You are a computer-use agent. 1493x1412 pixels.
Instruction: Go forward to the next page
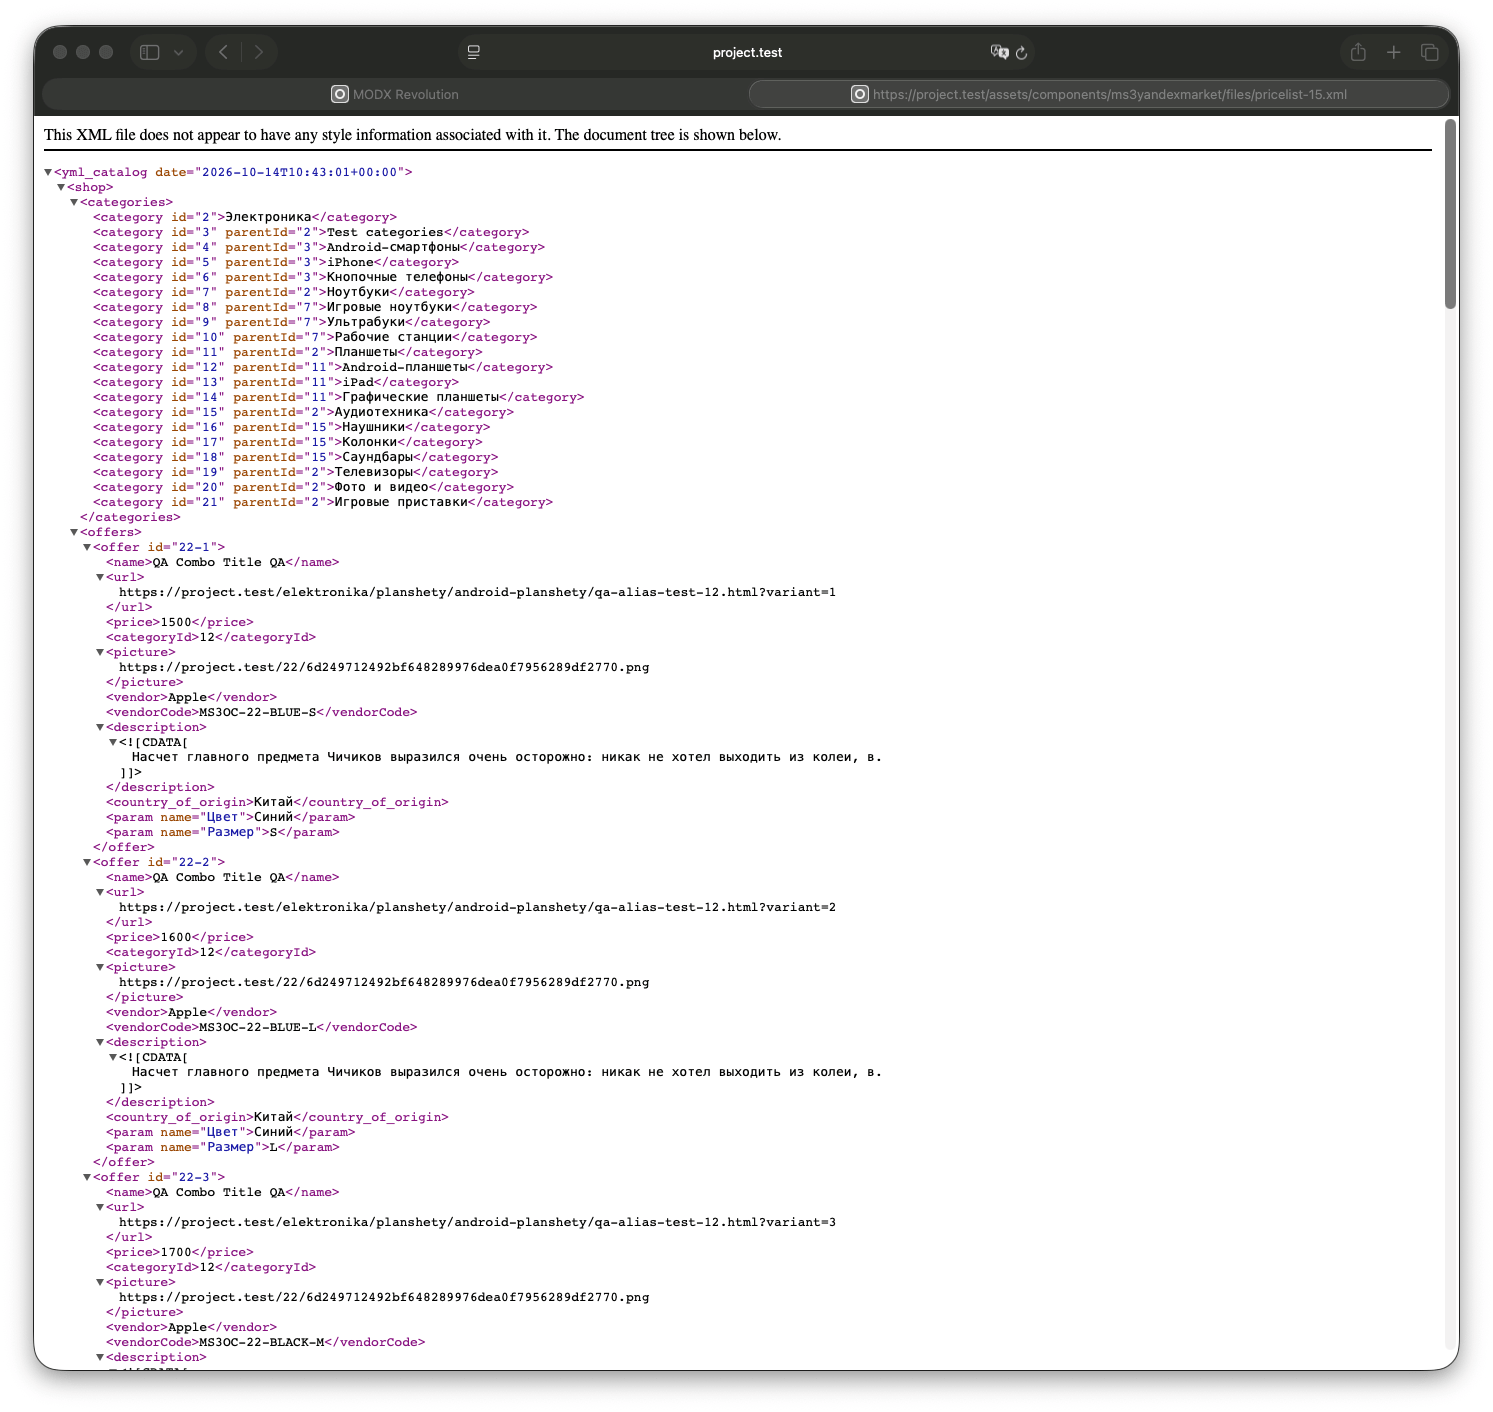coord(259,52)
